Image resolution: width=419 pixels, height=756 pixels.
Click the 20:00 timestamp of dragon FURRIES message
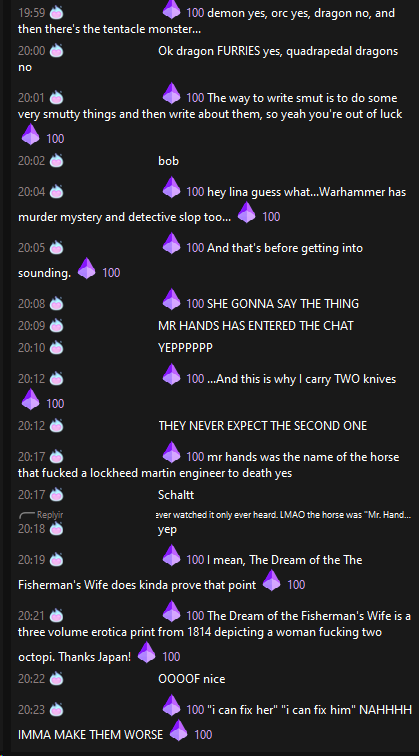(x=31, y=51)
